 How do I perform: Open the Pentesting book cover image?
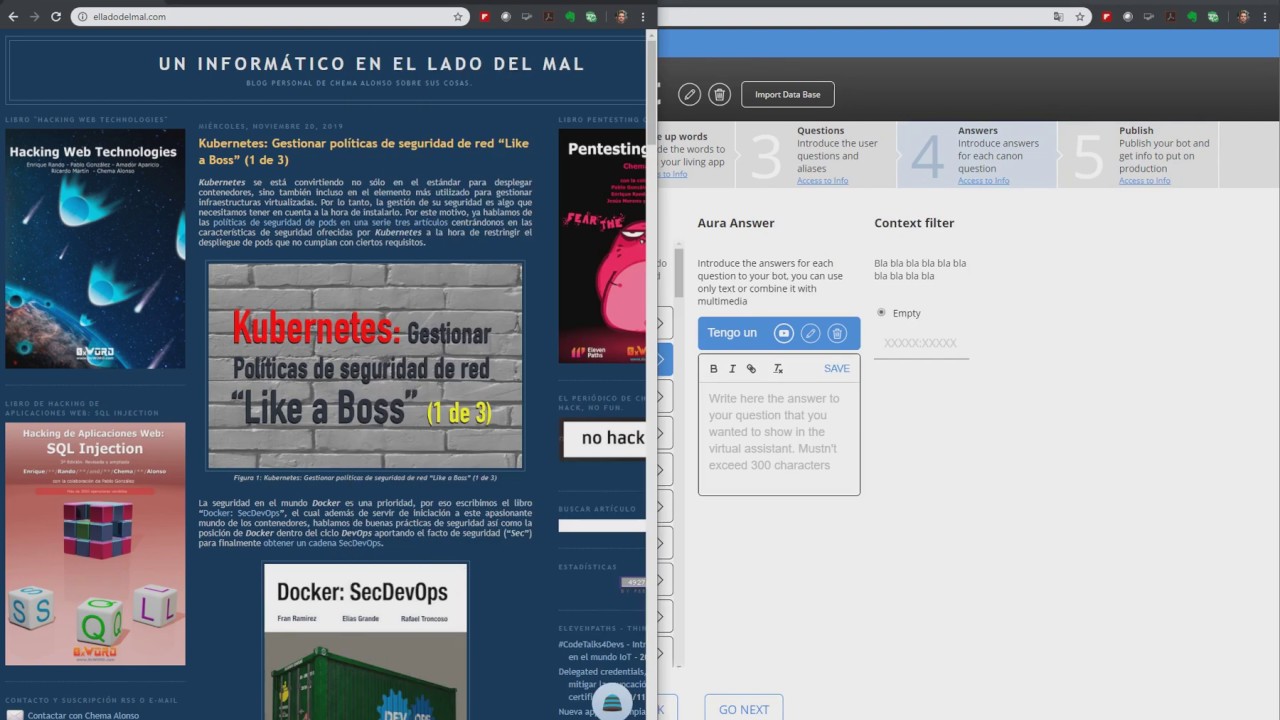point(602,246)
